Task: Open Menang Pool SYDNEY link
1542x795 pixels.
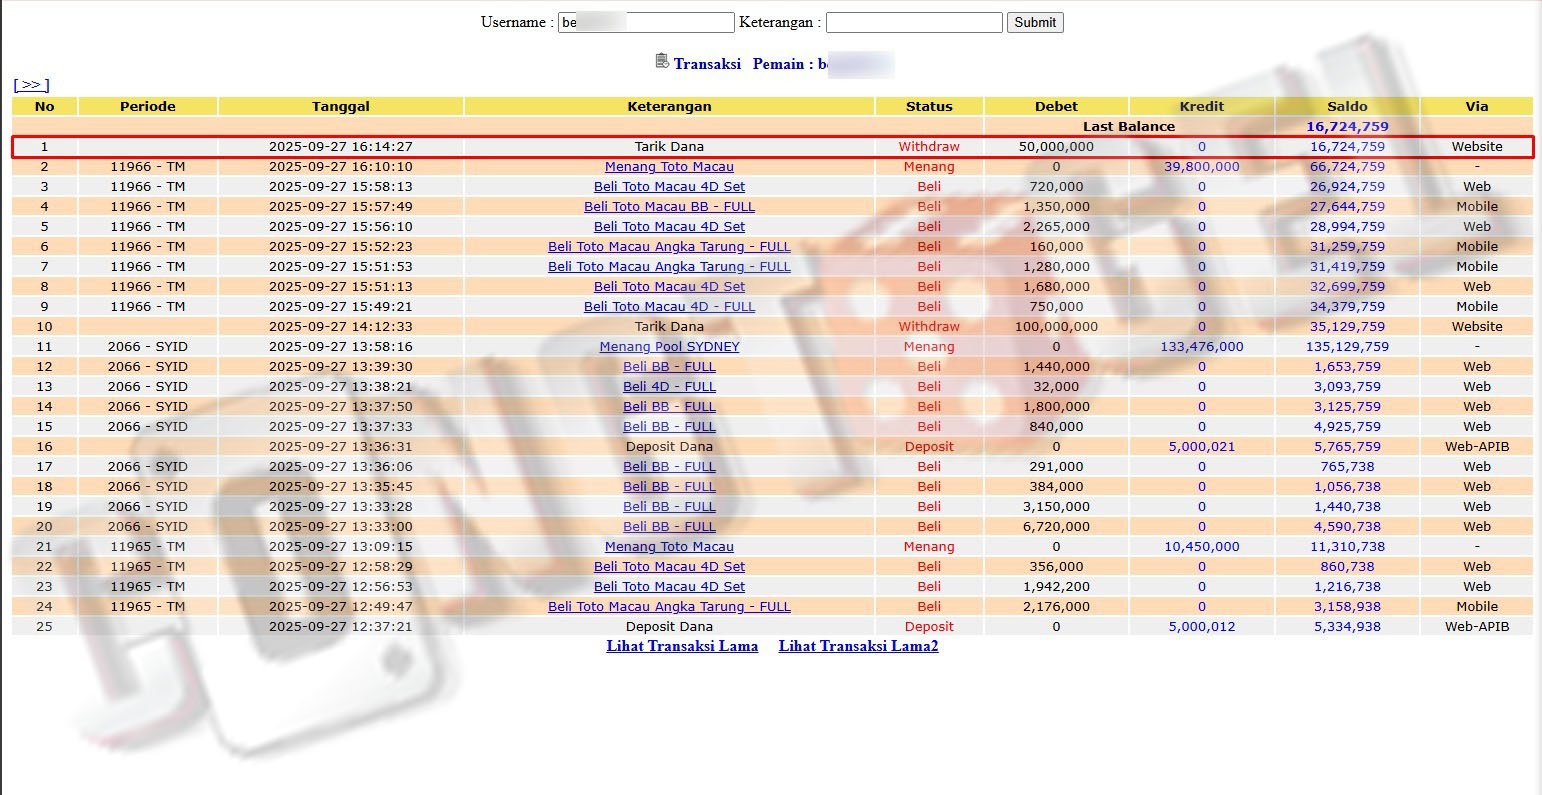Action: click(669, 347)
